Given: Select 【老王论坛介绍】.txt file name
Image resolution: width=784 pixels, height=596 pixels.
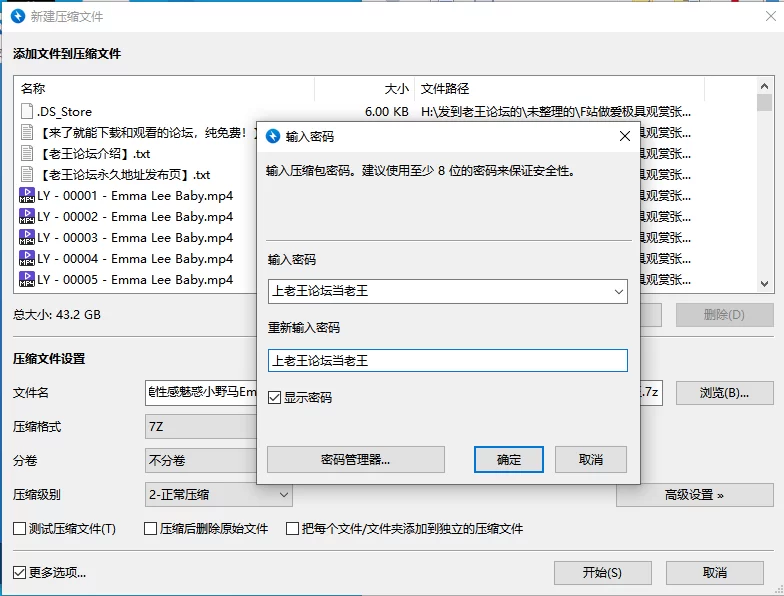Looking at the screenshot, I should tap(94, 154).
